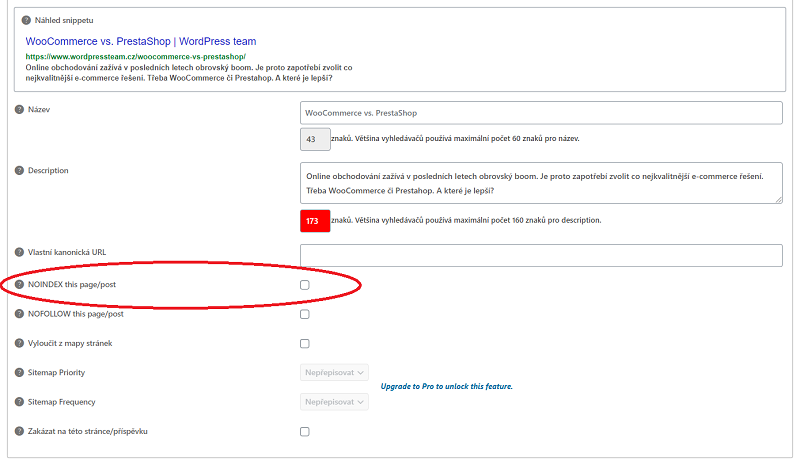Click help icon for NOFOLLOW this page/post
Screen dimensions: 800x461
pos(19,314)
